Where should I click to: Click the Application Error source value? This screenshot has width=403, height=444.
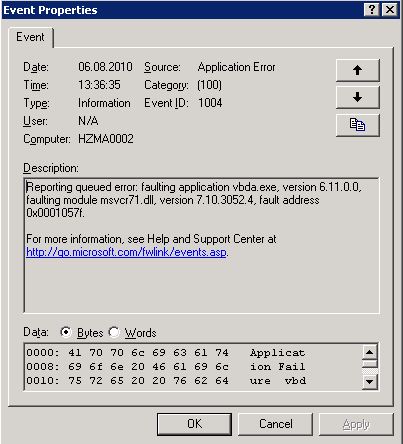(237, 67)
